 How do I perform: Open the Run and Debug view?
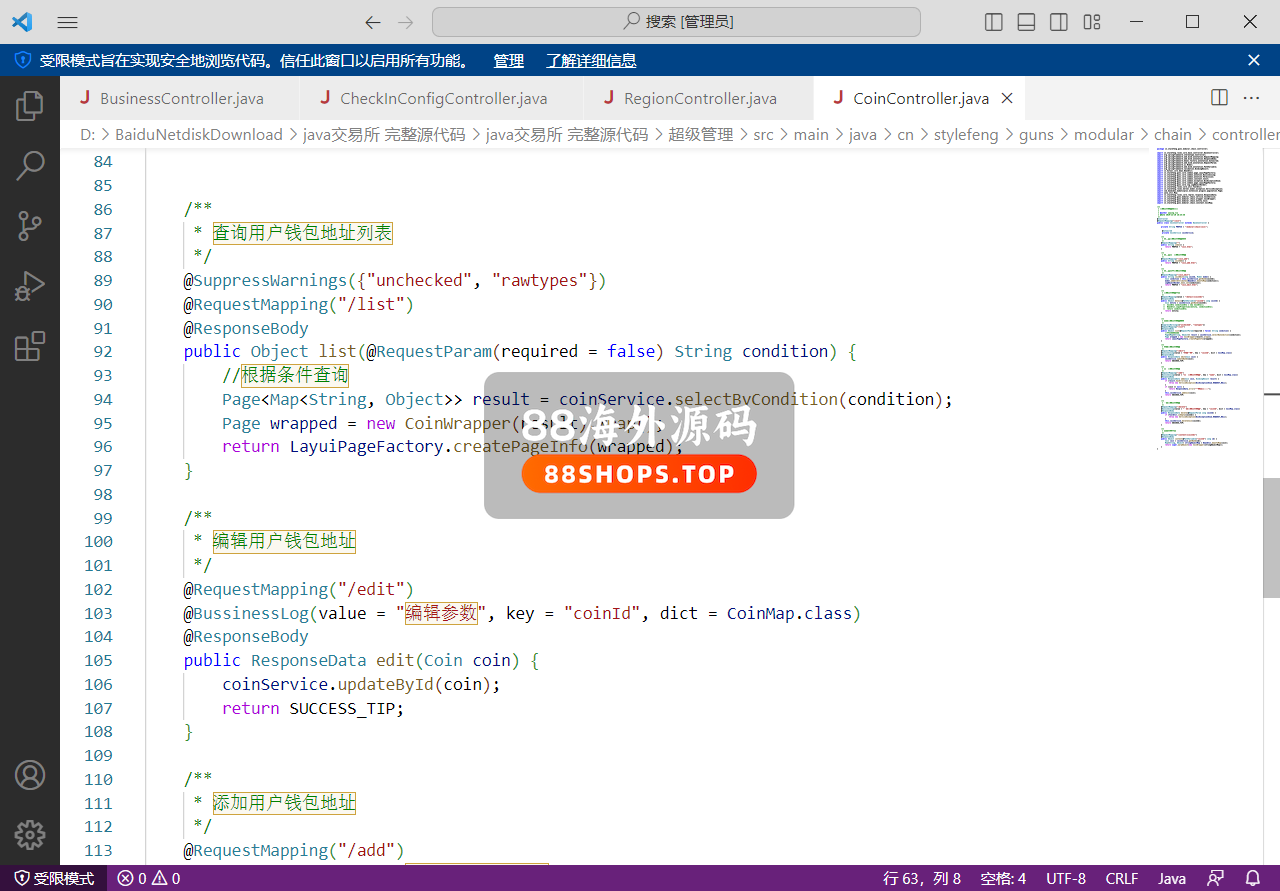(30, 287)
